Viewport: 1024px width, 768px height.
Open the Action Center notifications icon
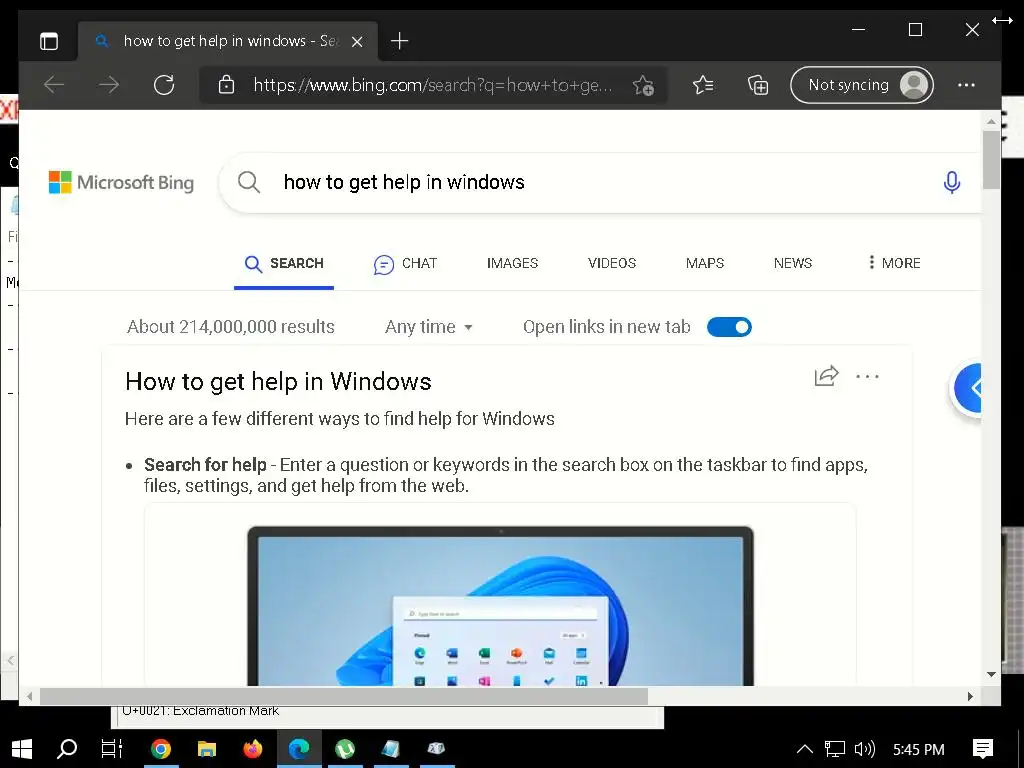(982, 749)
